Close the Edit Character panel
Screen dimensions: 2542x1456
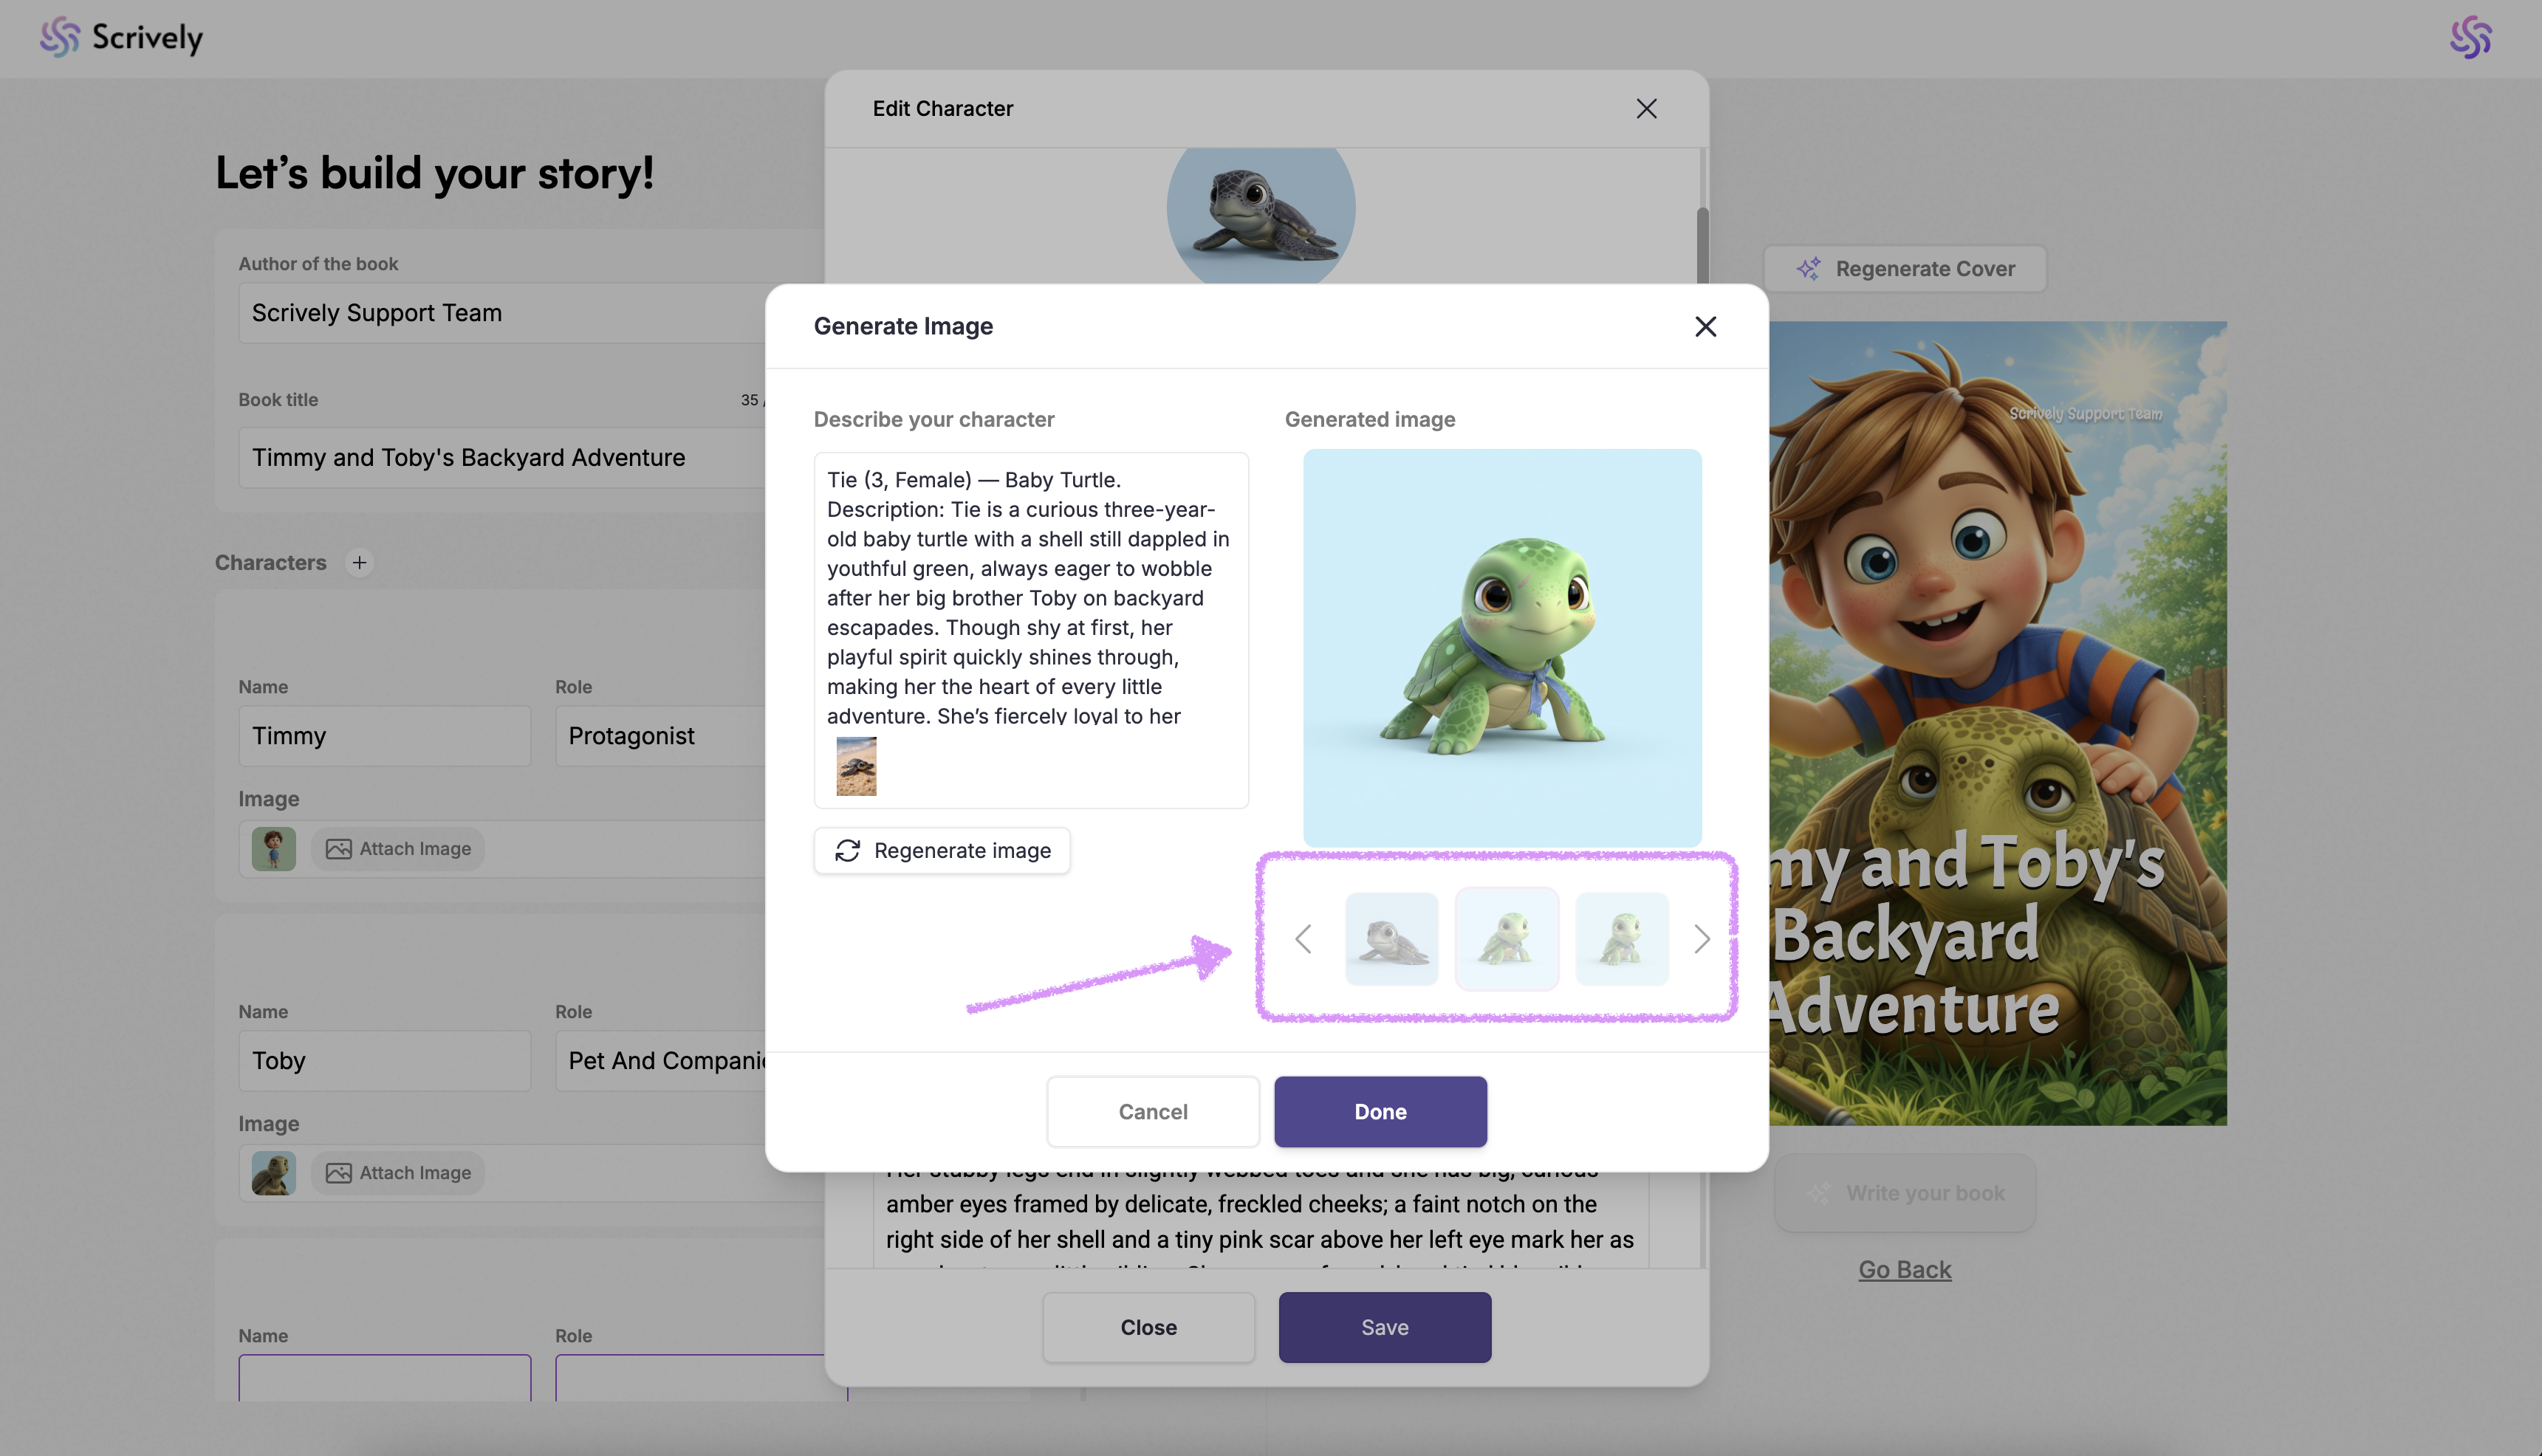1646,109
